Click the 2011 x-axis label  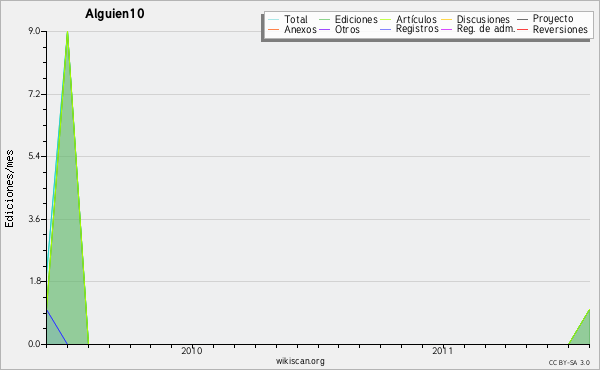coord(442,351)
